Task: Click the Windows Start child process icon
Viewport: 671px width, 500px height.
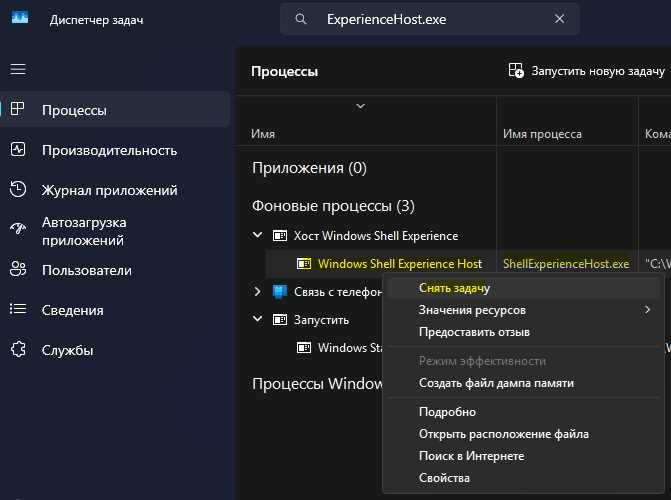Action: pos(304,348)
